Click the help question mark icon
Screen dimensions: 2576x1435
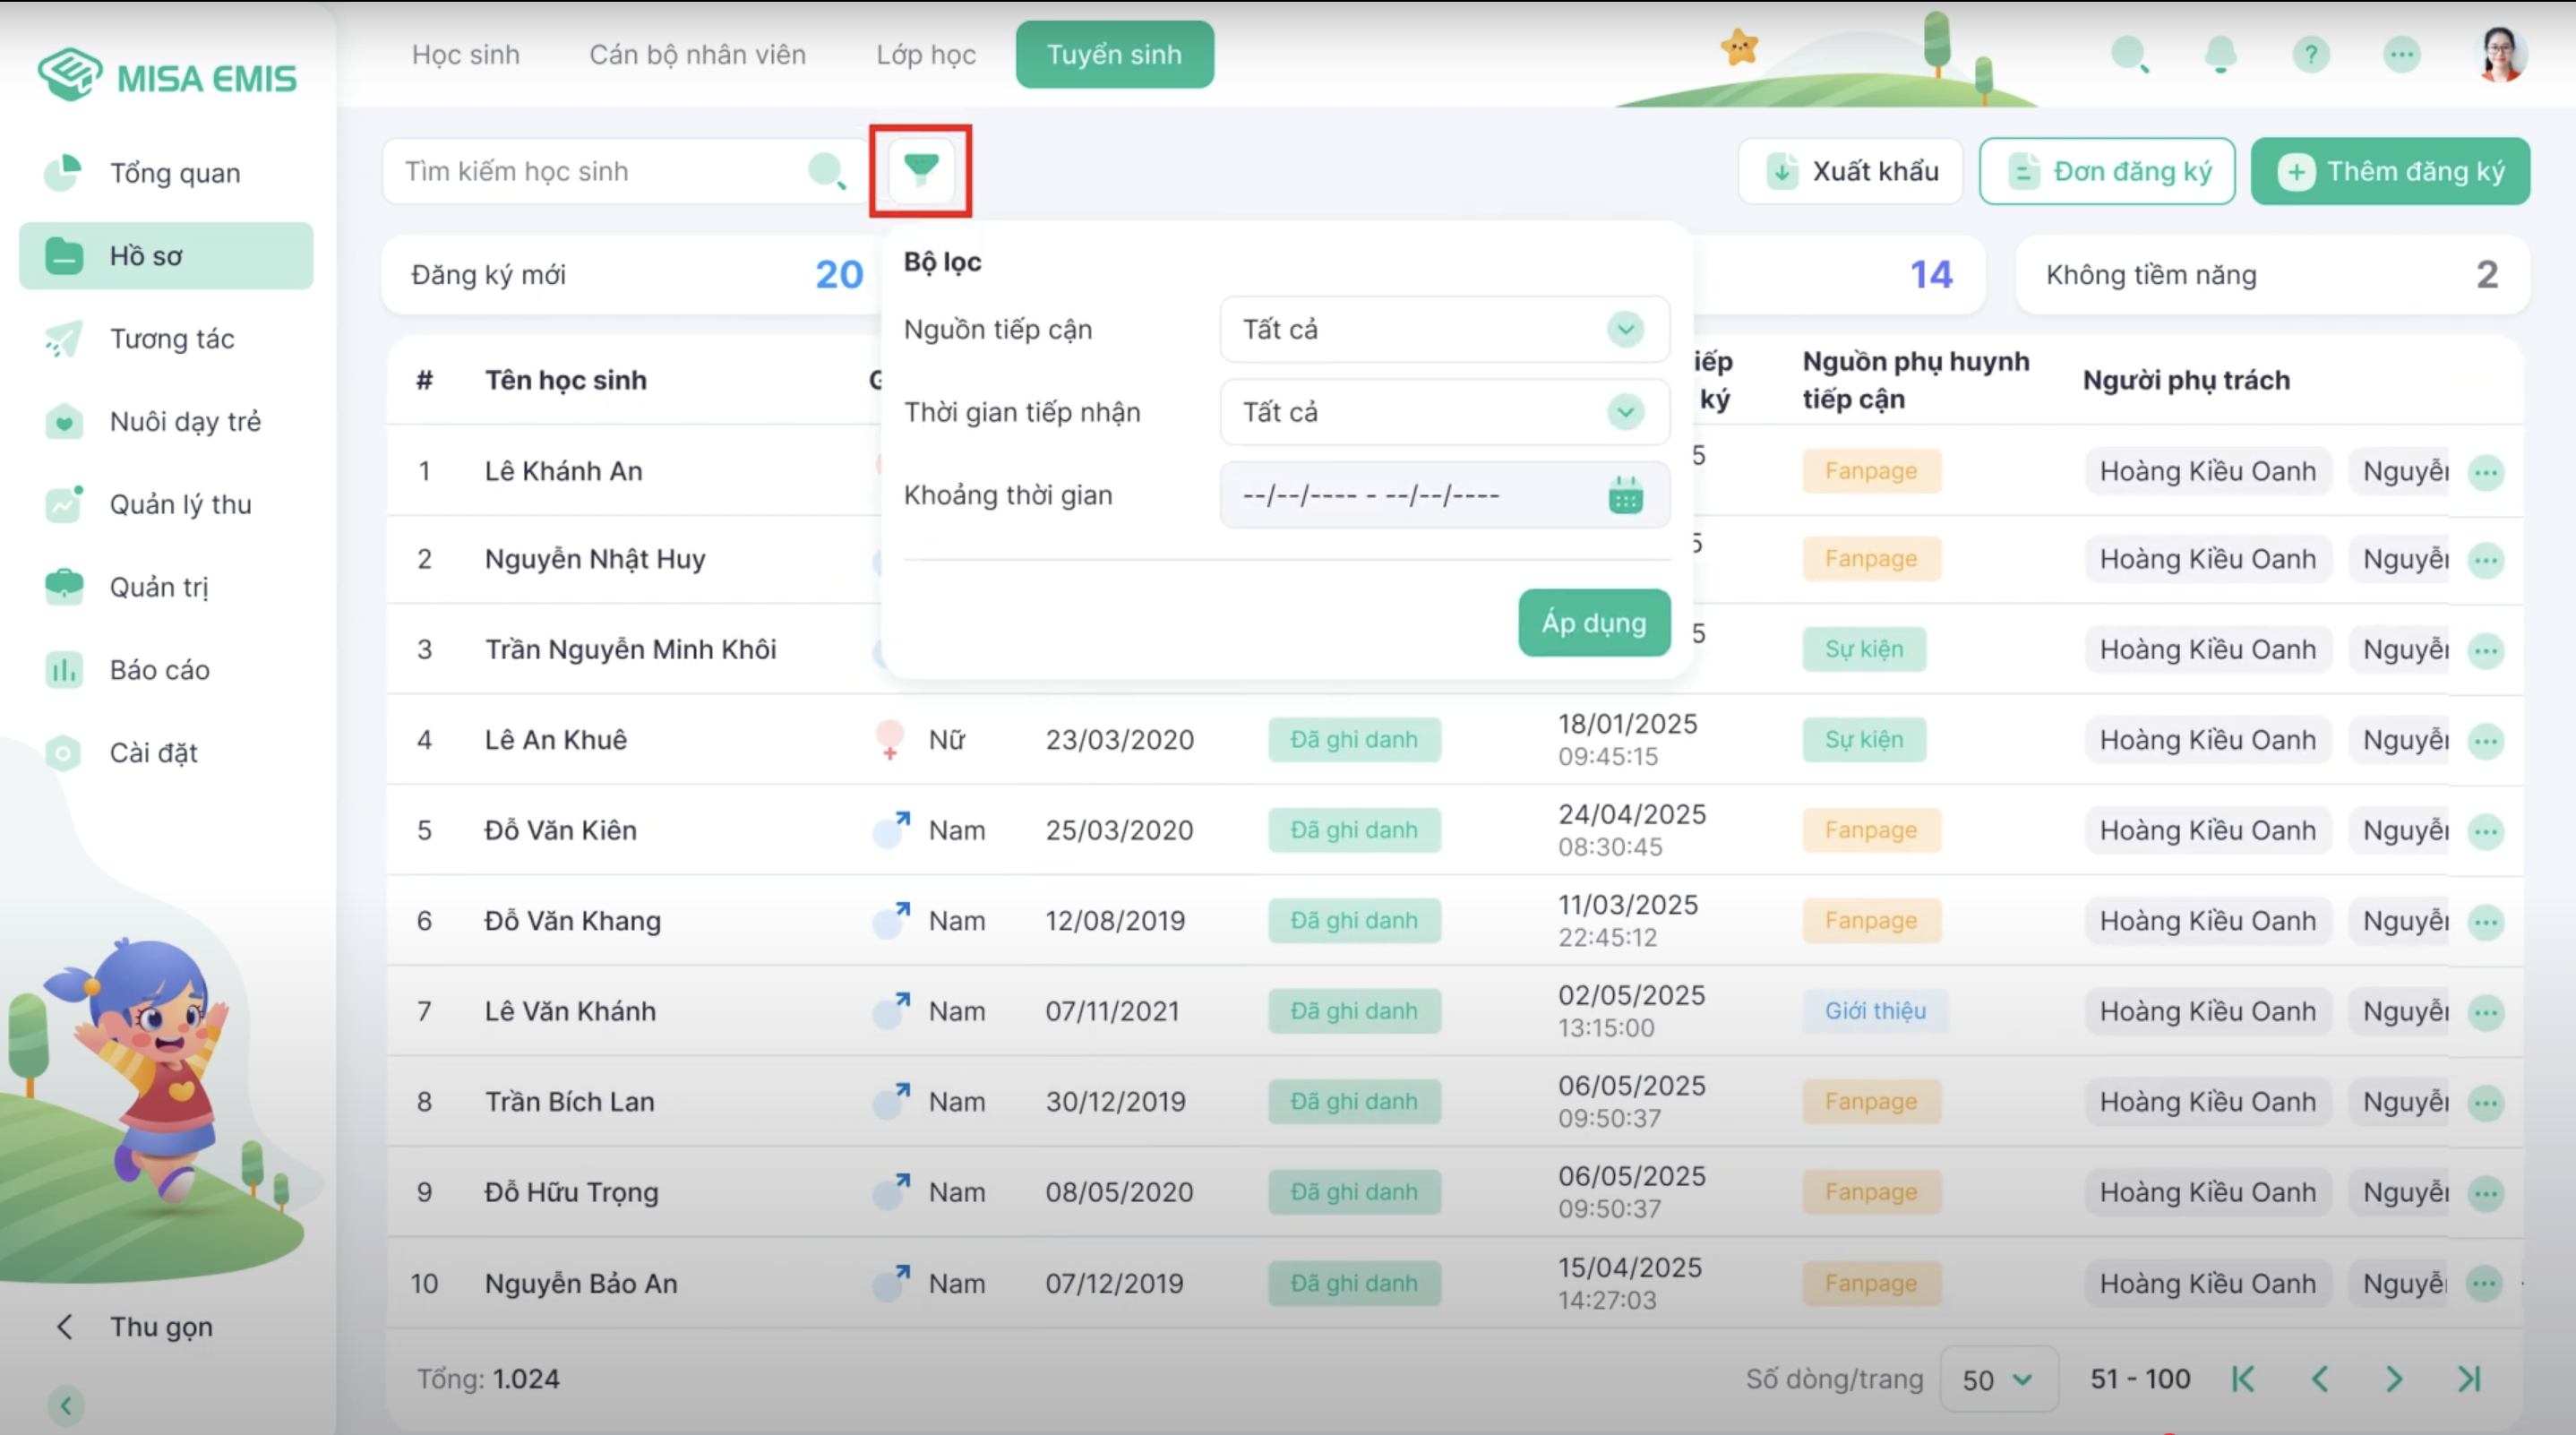pos(2310,54)
